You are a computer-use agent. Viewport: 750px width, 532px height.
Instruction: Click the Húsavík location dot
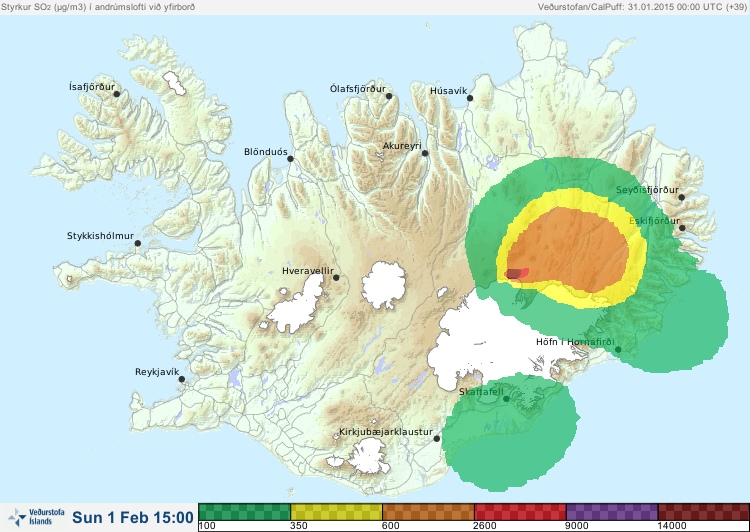[470, 98]
